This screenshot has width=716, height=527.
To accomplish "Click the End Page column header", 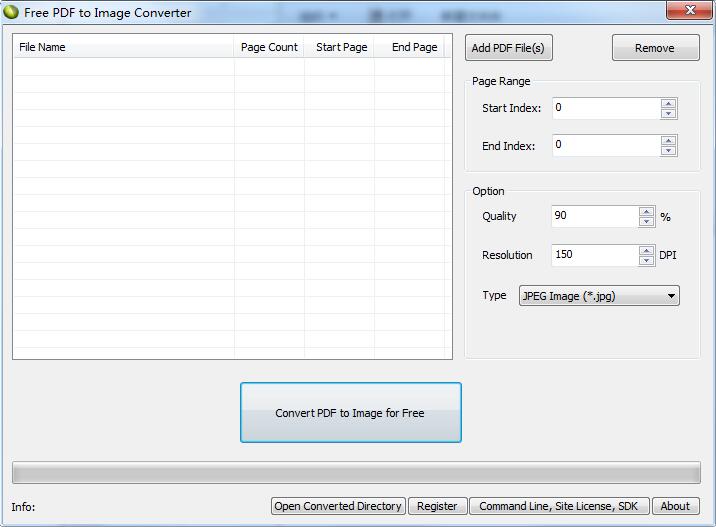I will pos(409,47).
